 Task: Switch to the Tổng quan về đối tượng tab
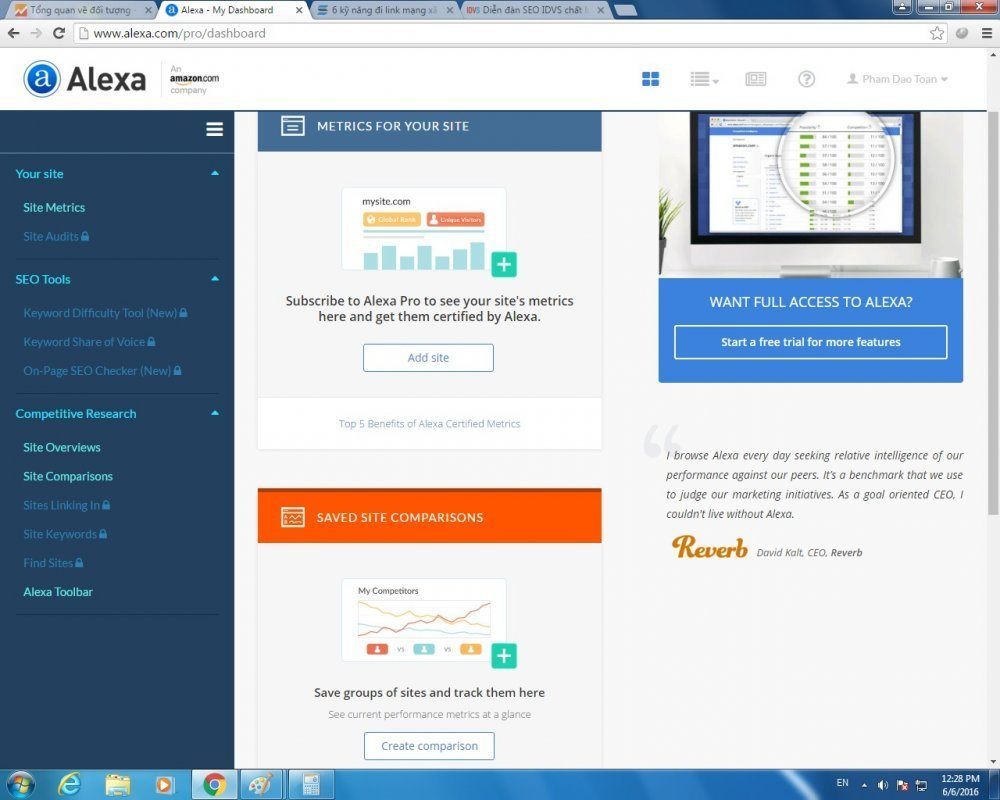83,10
